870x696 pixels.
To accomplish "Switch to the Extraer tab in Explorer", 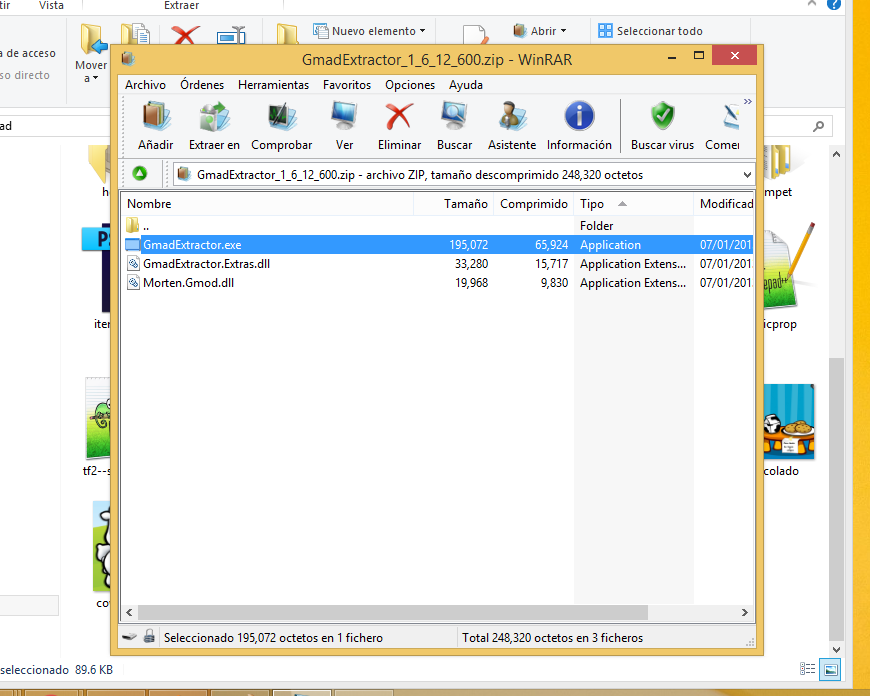I will click(181, 5).
